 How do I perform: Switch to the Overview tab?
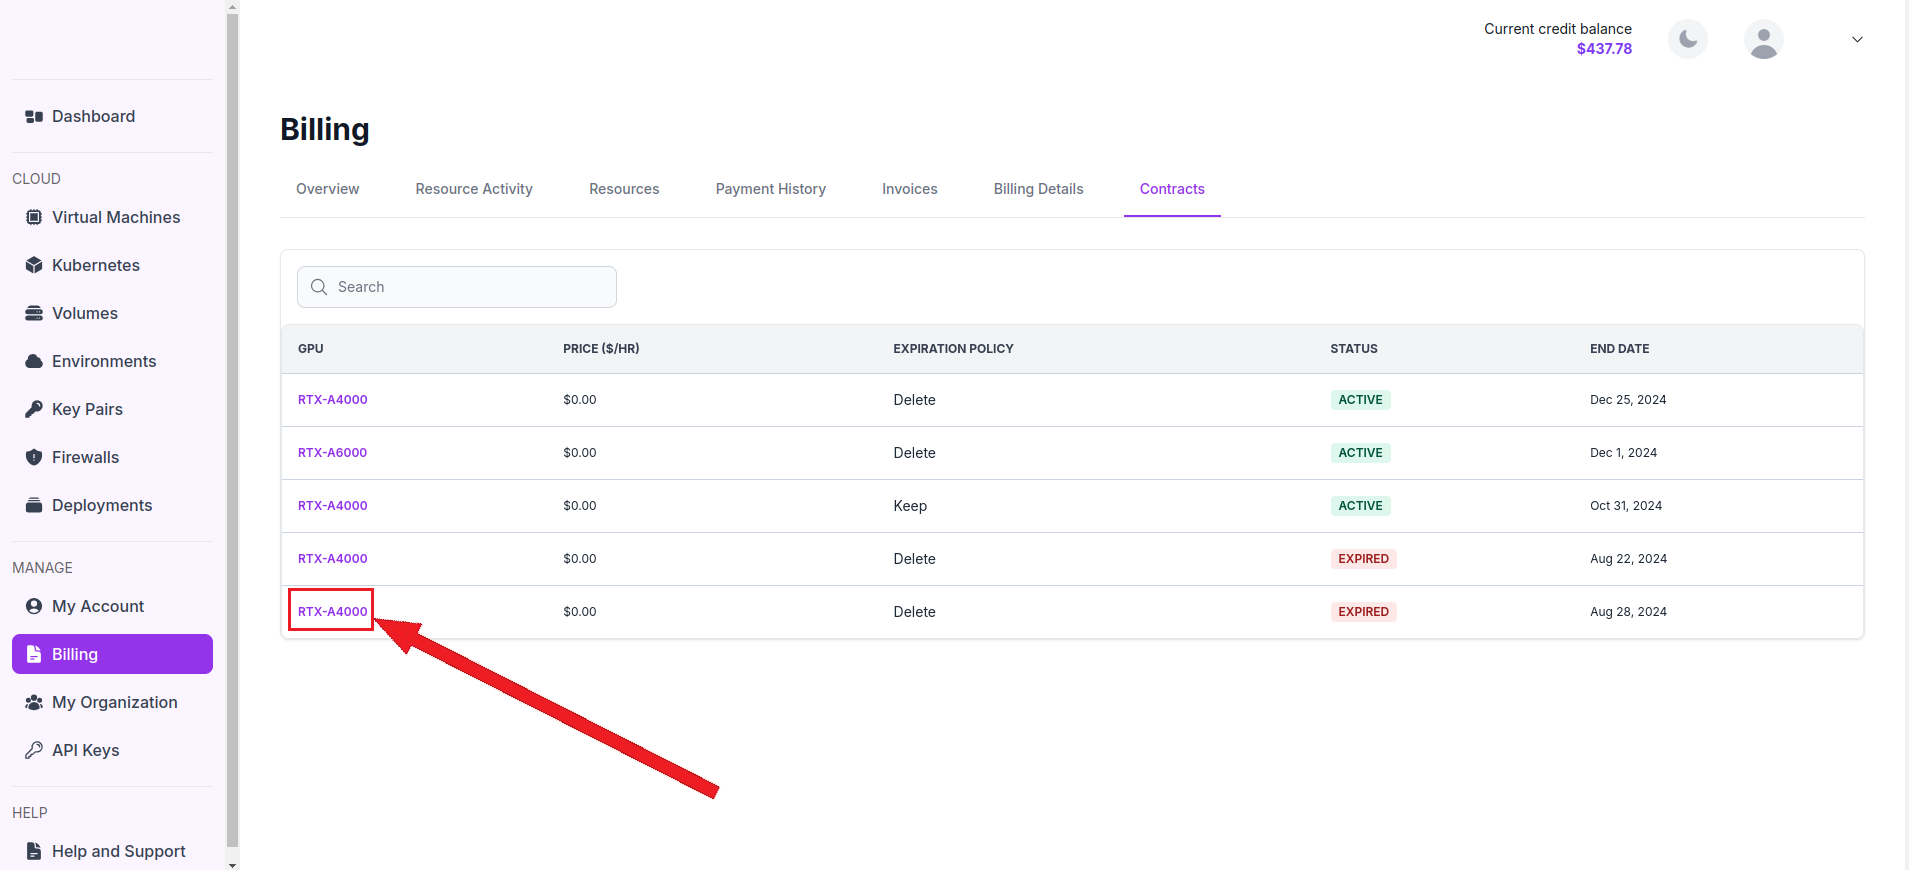(327, 189)
